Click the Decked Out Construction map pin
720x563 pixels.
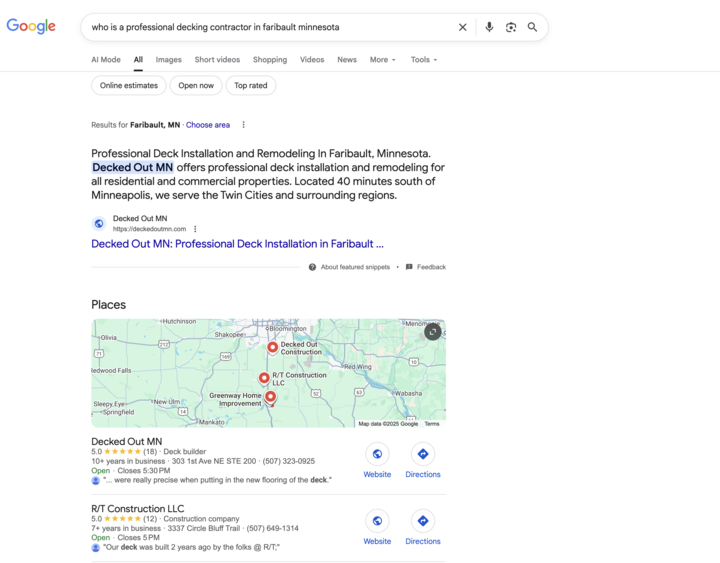[x=272, y=347]
